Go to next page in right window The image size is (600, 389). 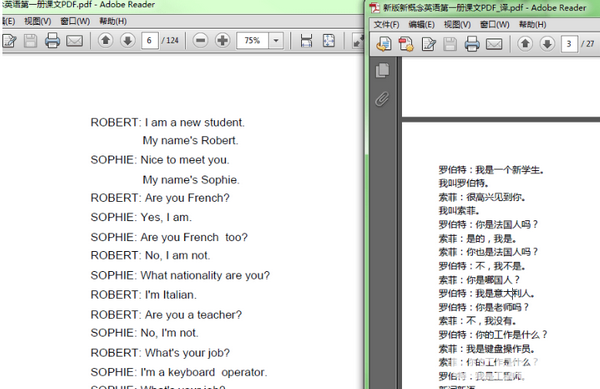(547, 44)
